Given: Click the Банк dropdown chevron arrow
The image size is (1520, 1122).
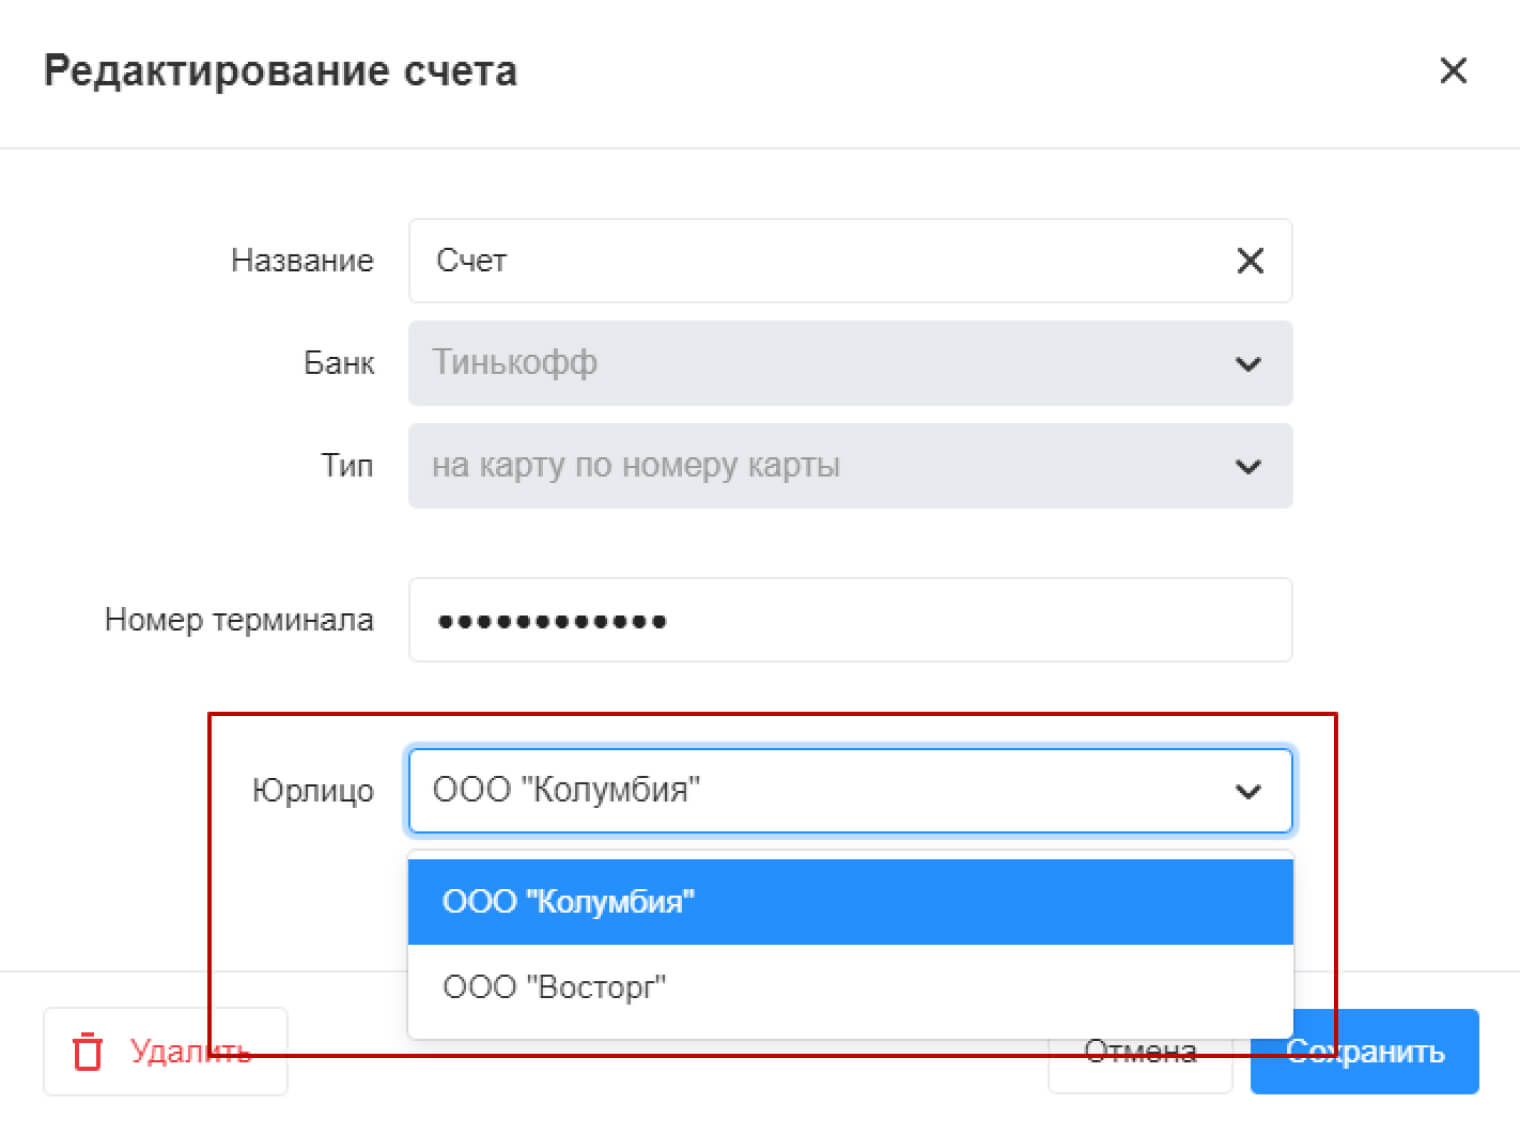Looking at the screenshot, I should [1248, 364].
